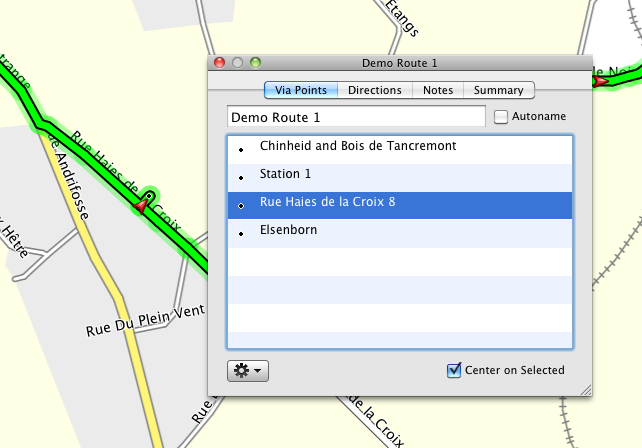Click the red route marker at top right of map
The width and height of the screenshot is (642, 448).
[x=600, y=82]
